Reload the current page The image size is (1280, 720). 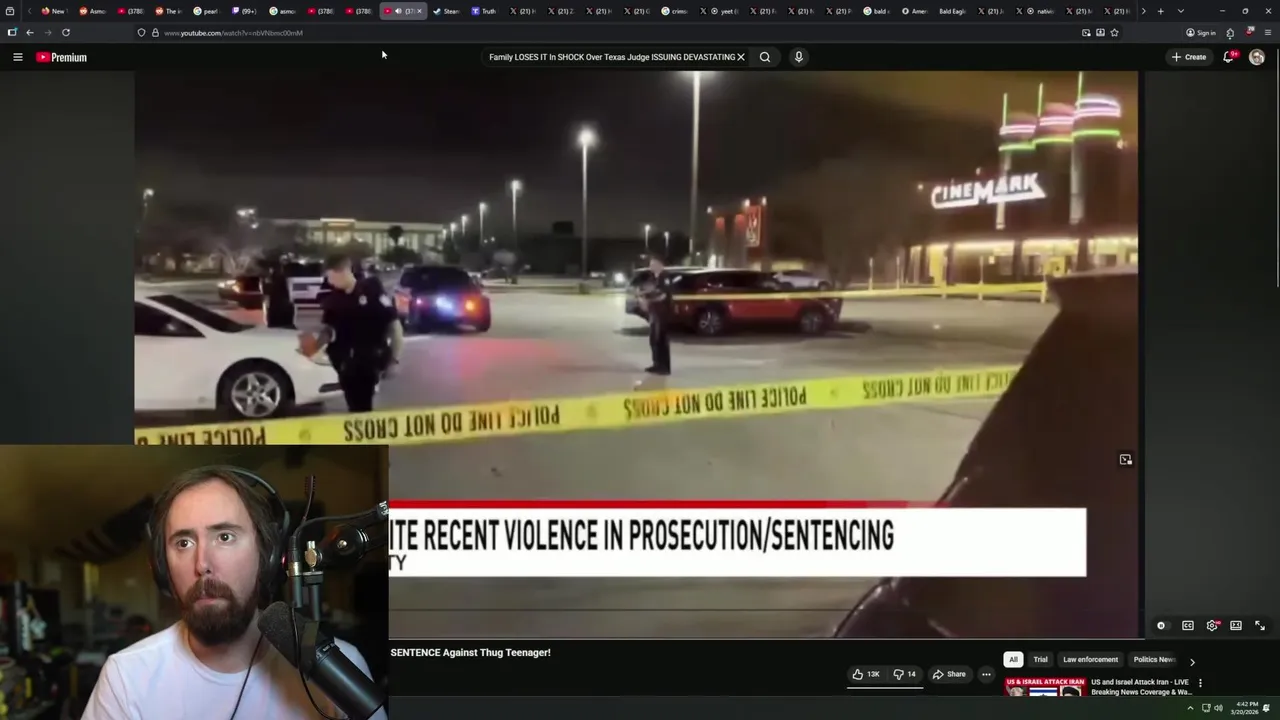pyautogui.click(x=66, y=32)
